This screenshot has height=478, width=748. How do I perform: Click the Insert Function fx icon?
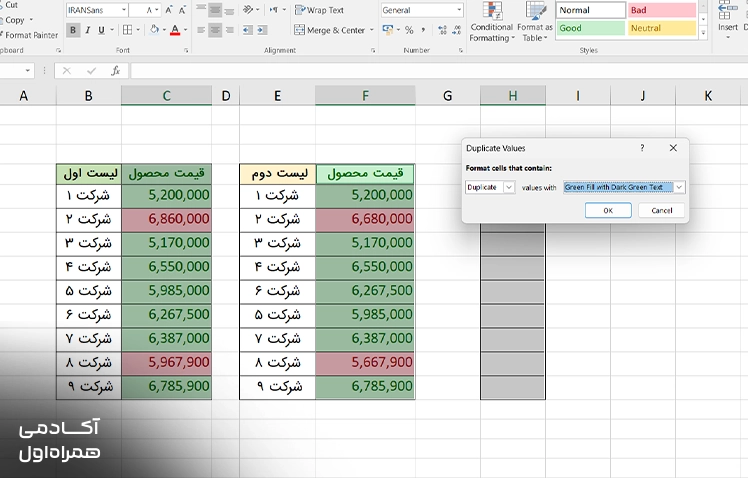(x=115, y=71)
